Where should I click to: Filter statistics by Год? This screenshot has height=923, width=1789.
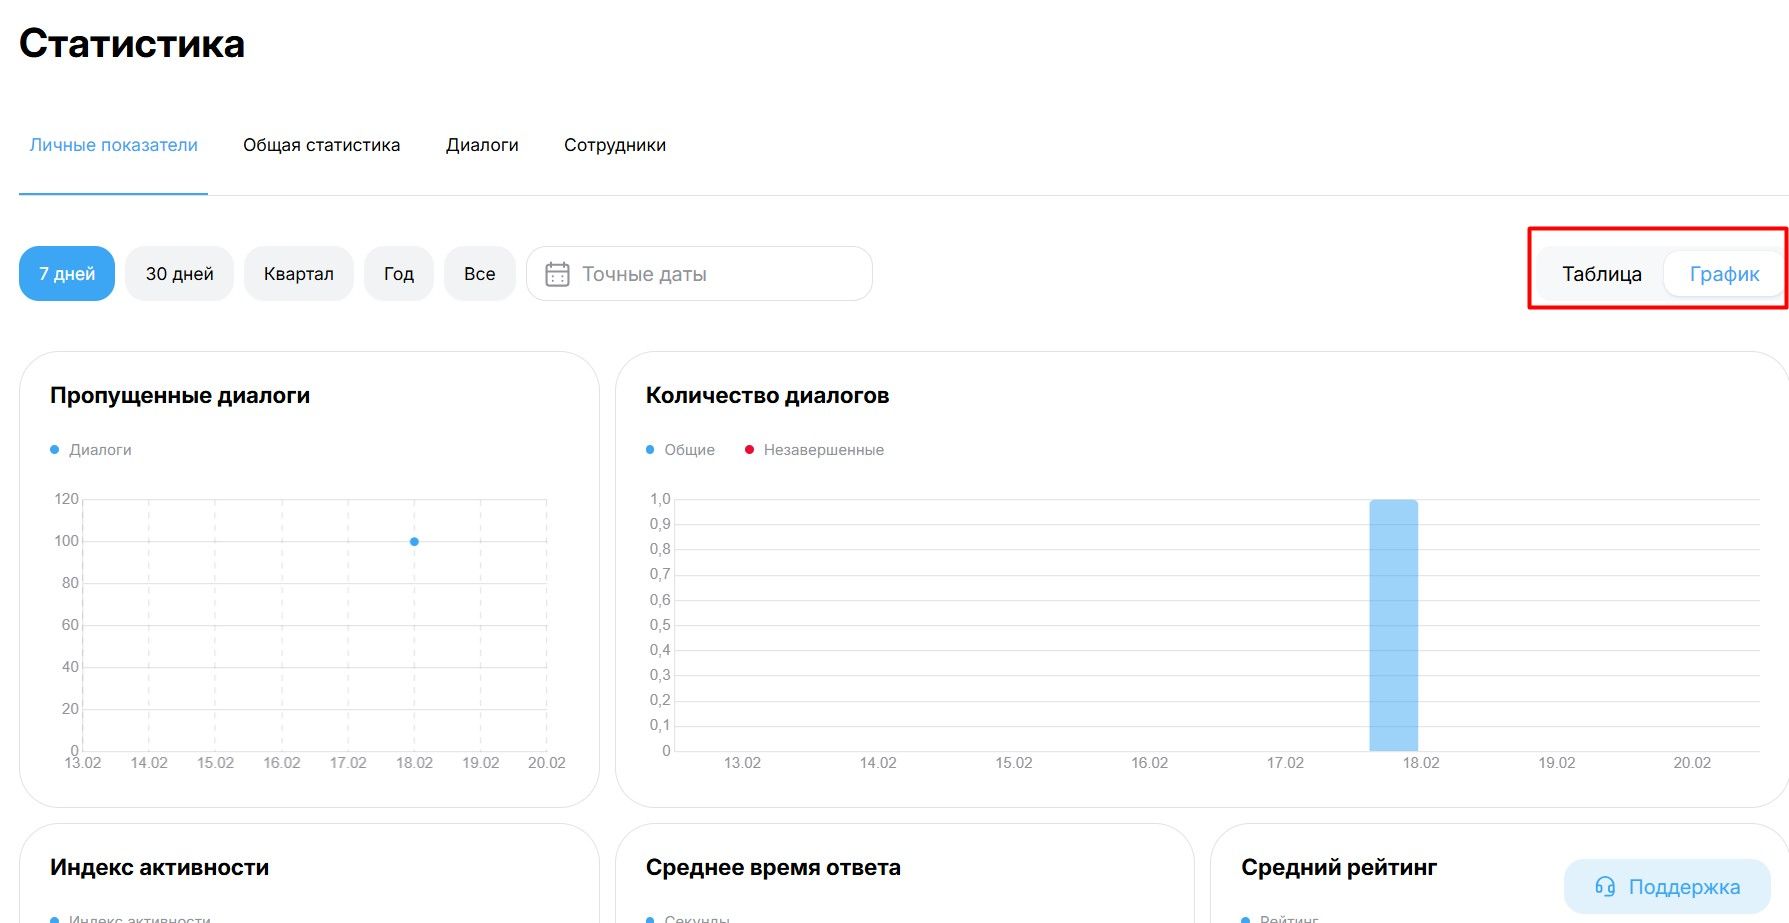tap(398, 274)
